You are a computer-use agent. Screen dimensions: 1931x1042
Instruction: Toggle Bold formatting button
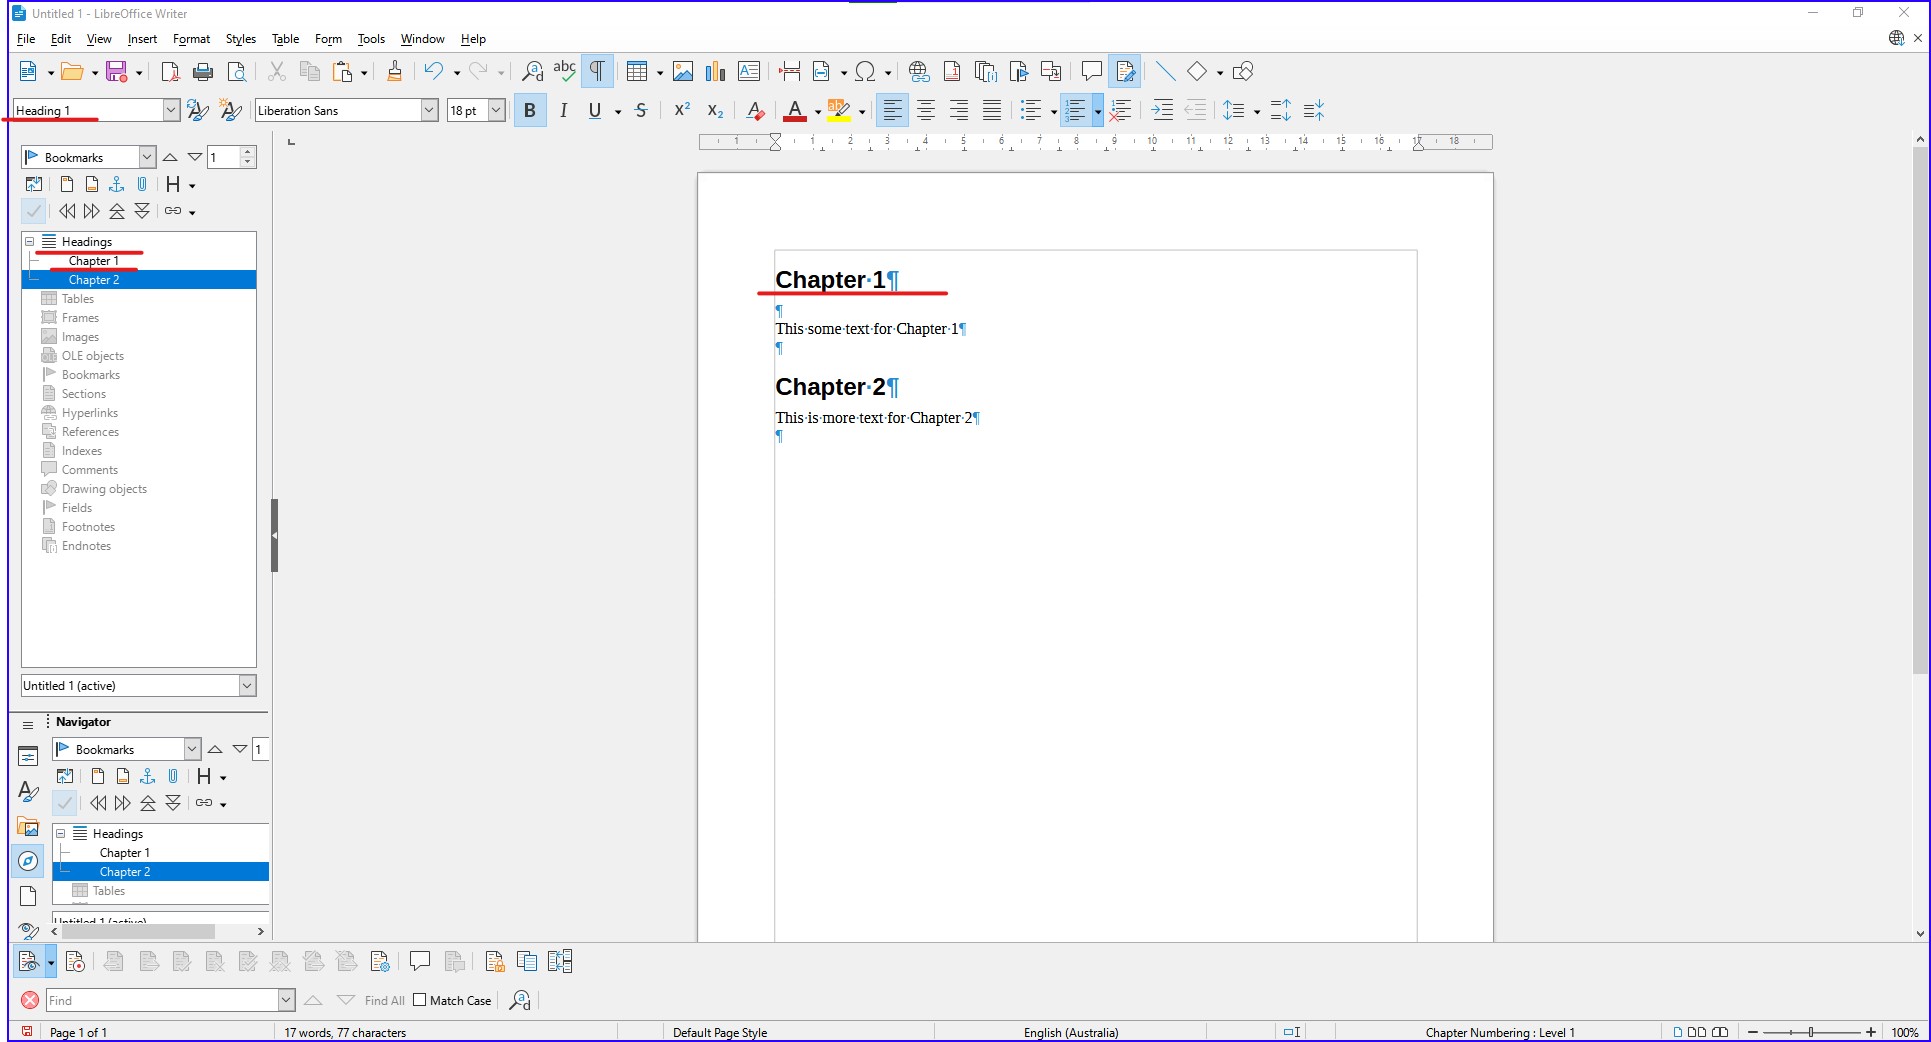click(x=530, y=110)
